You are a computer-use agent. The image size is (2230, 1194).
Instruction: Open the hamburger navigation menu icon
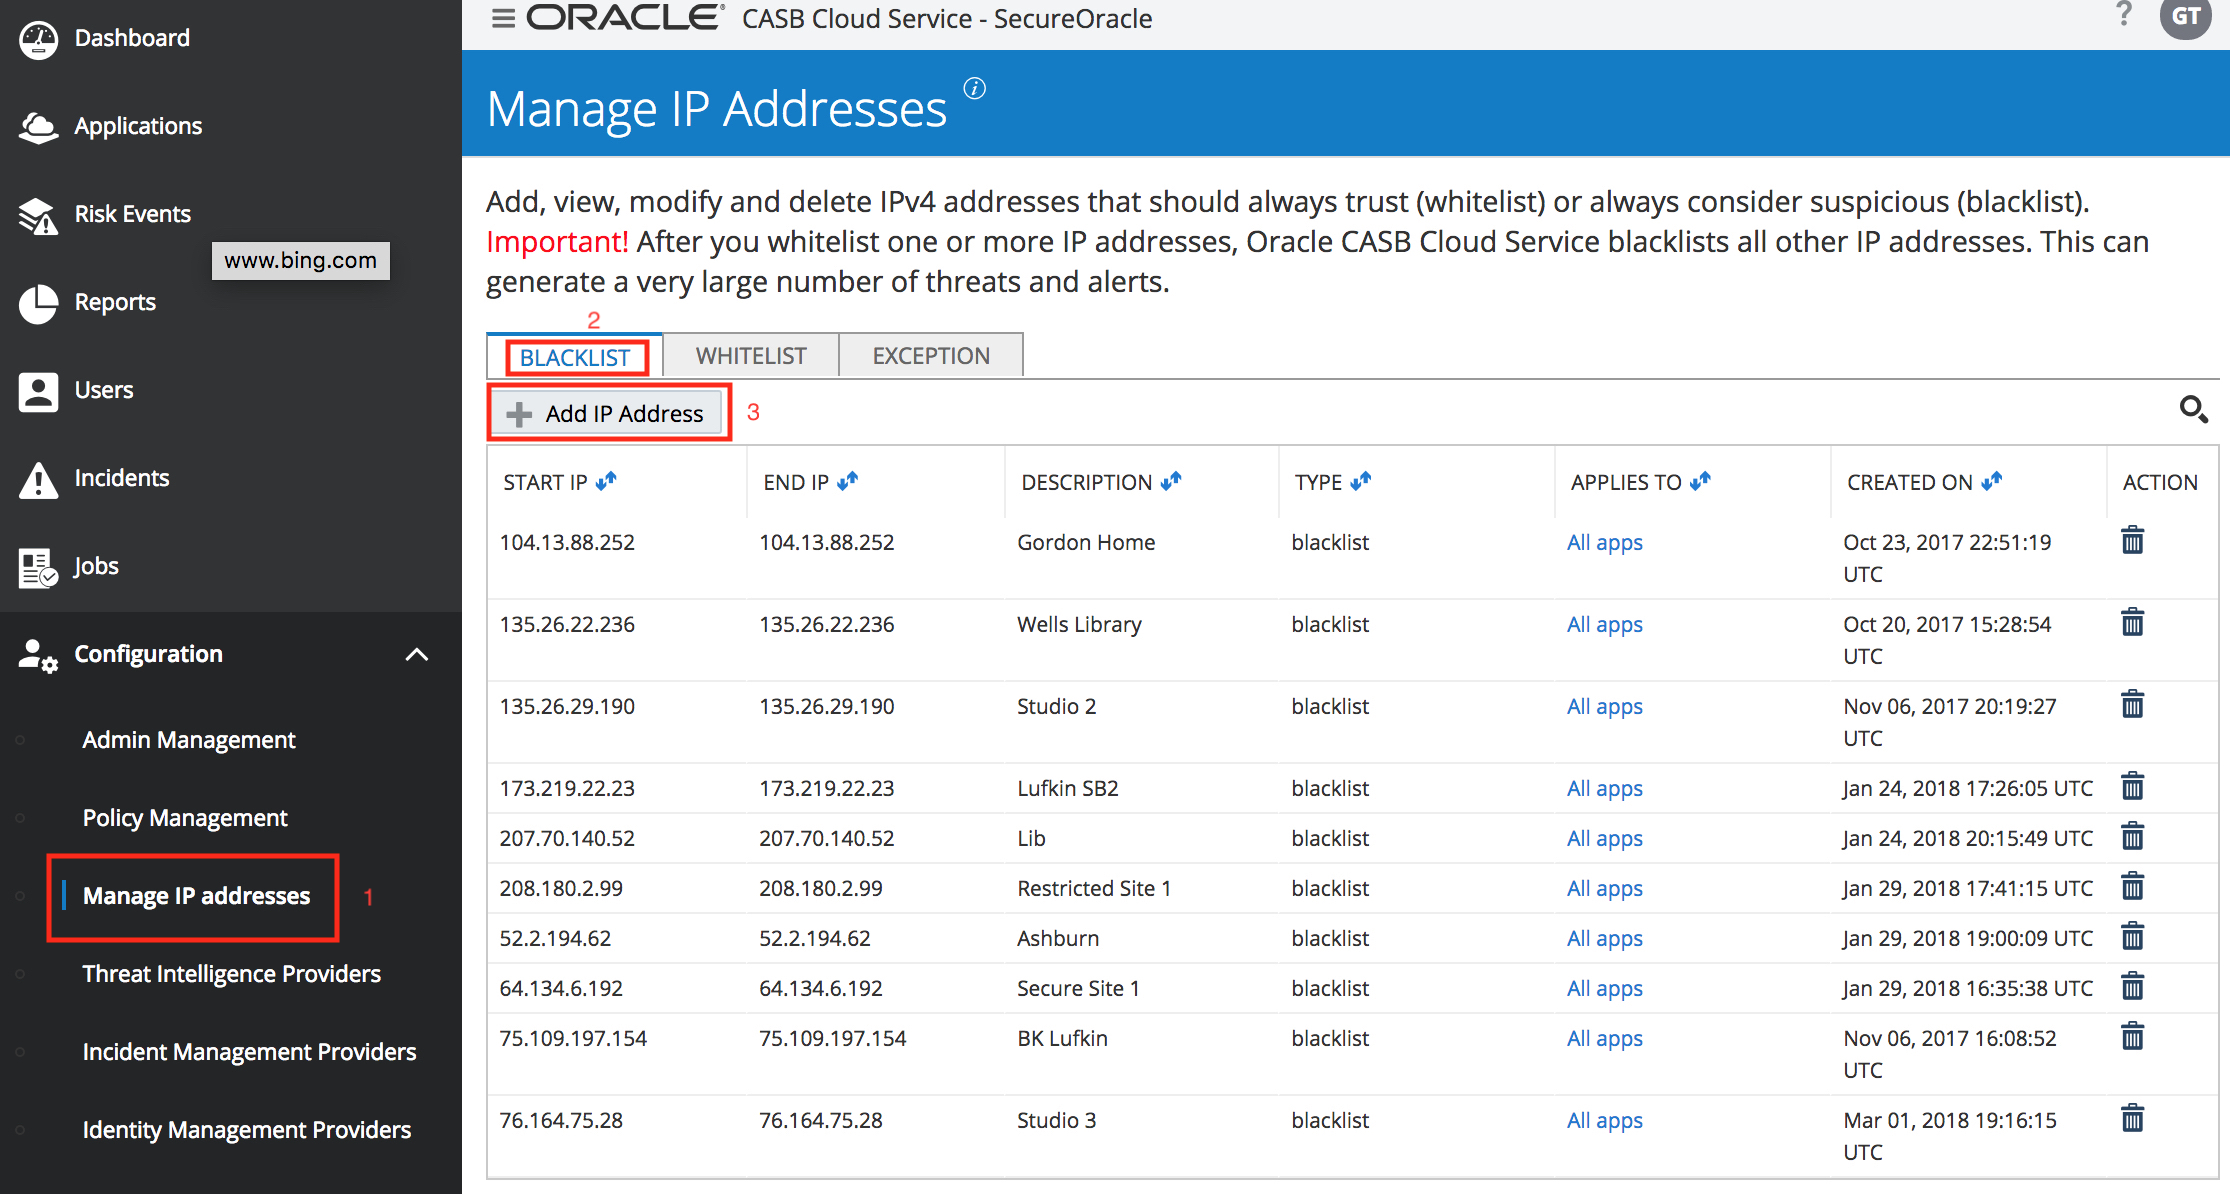pyautogui.click(x=503, y=18)
